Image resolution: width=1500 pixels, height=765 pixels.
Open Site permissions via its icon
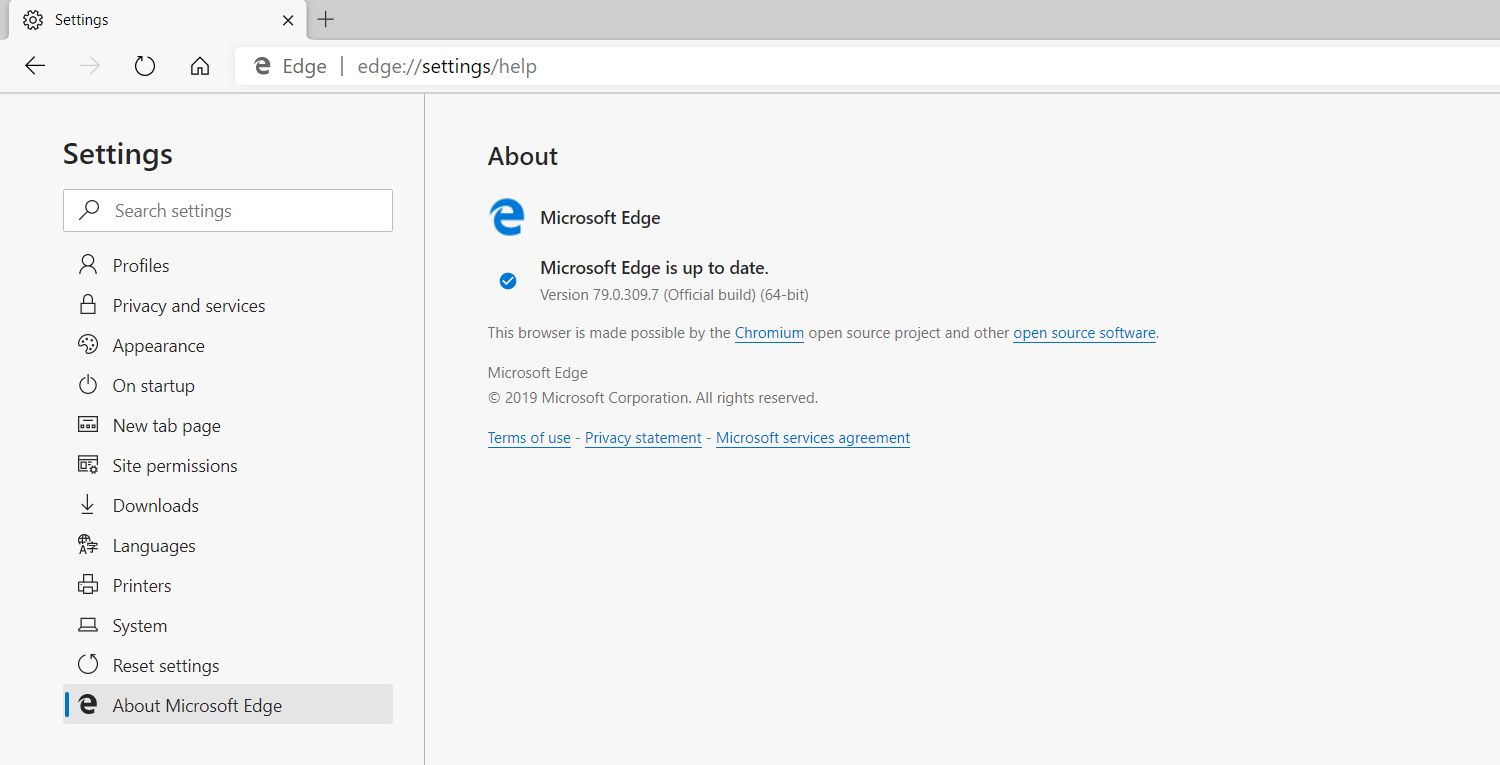point(87,465)
